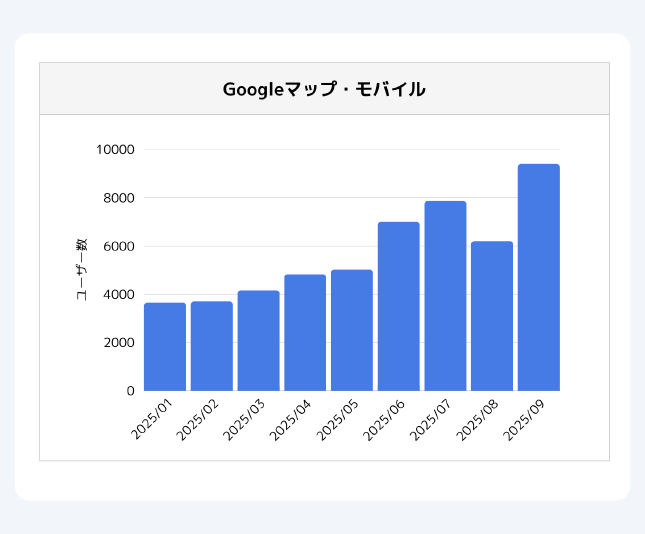
Task: Select the bar for 2025/07
Action: (x=445, y=296)
